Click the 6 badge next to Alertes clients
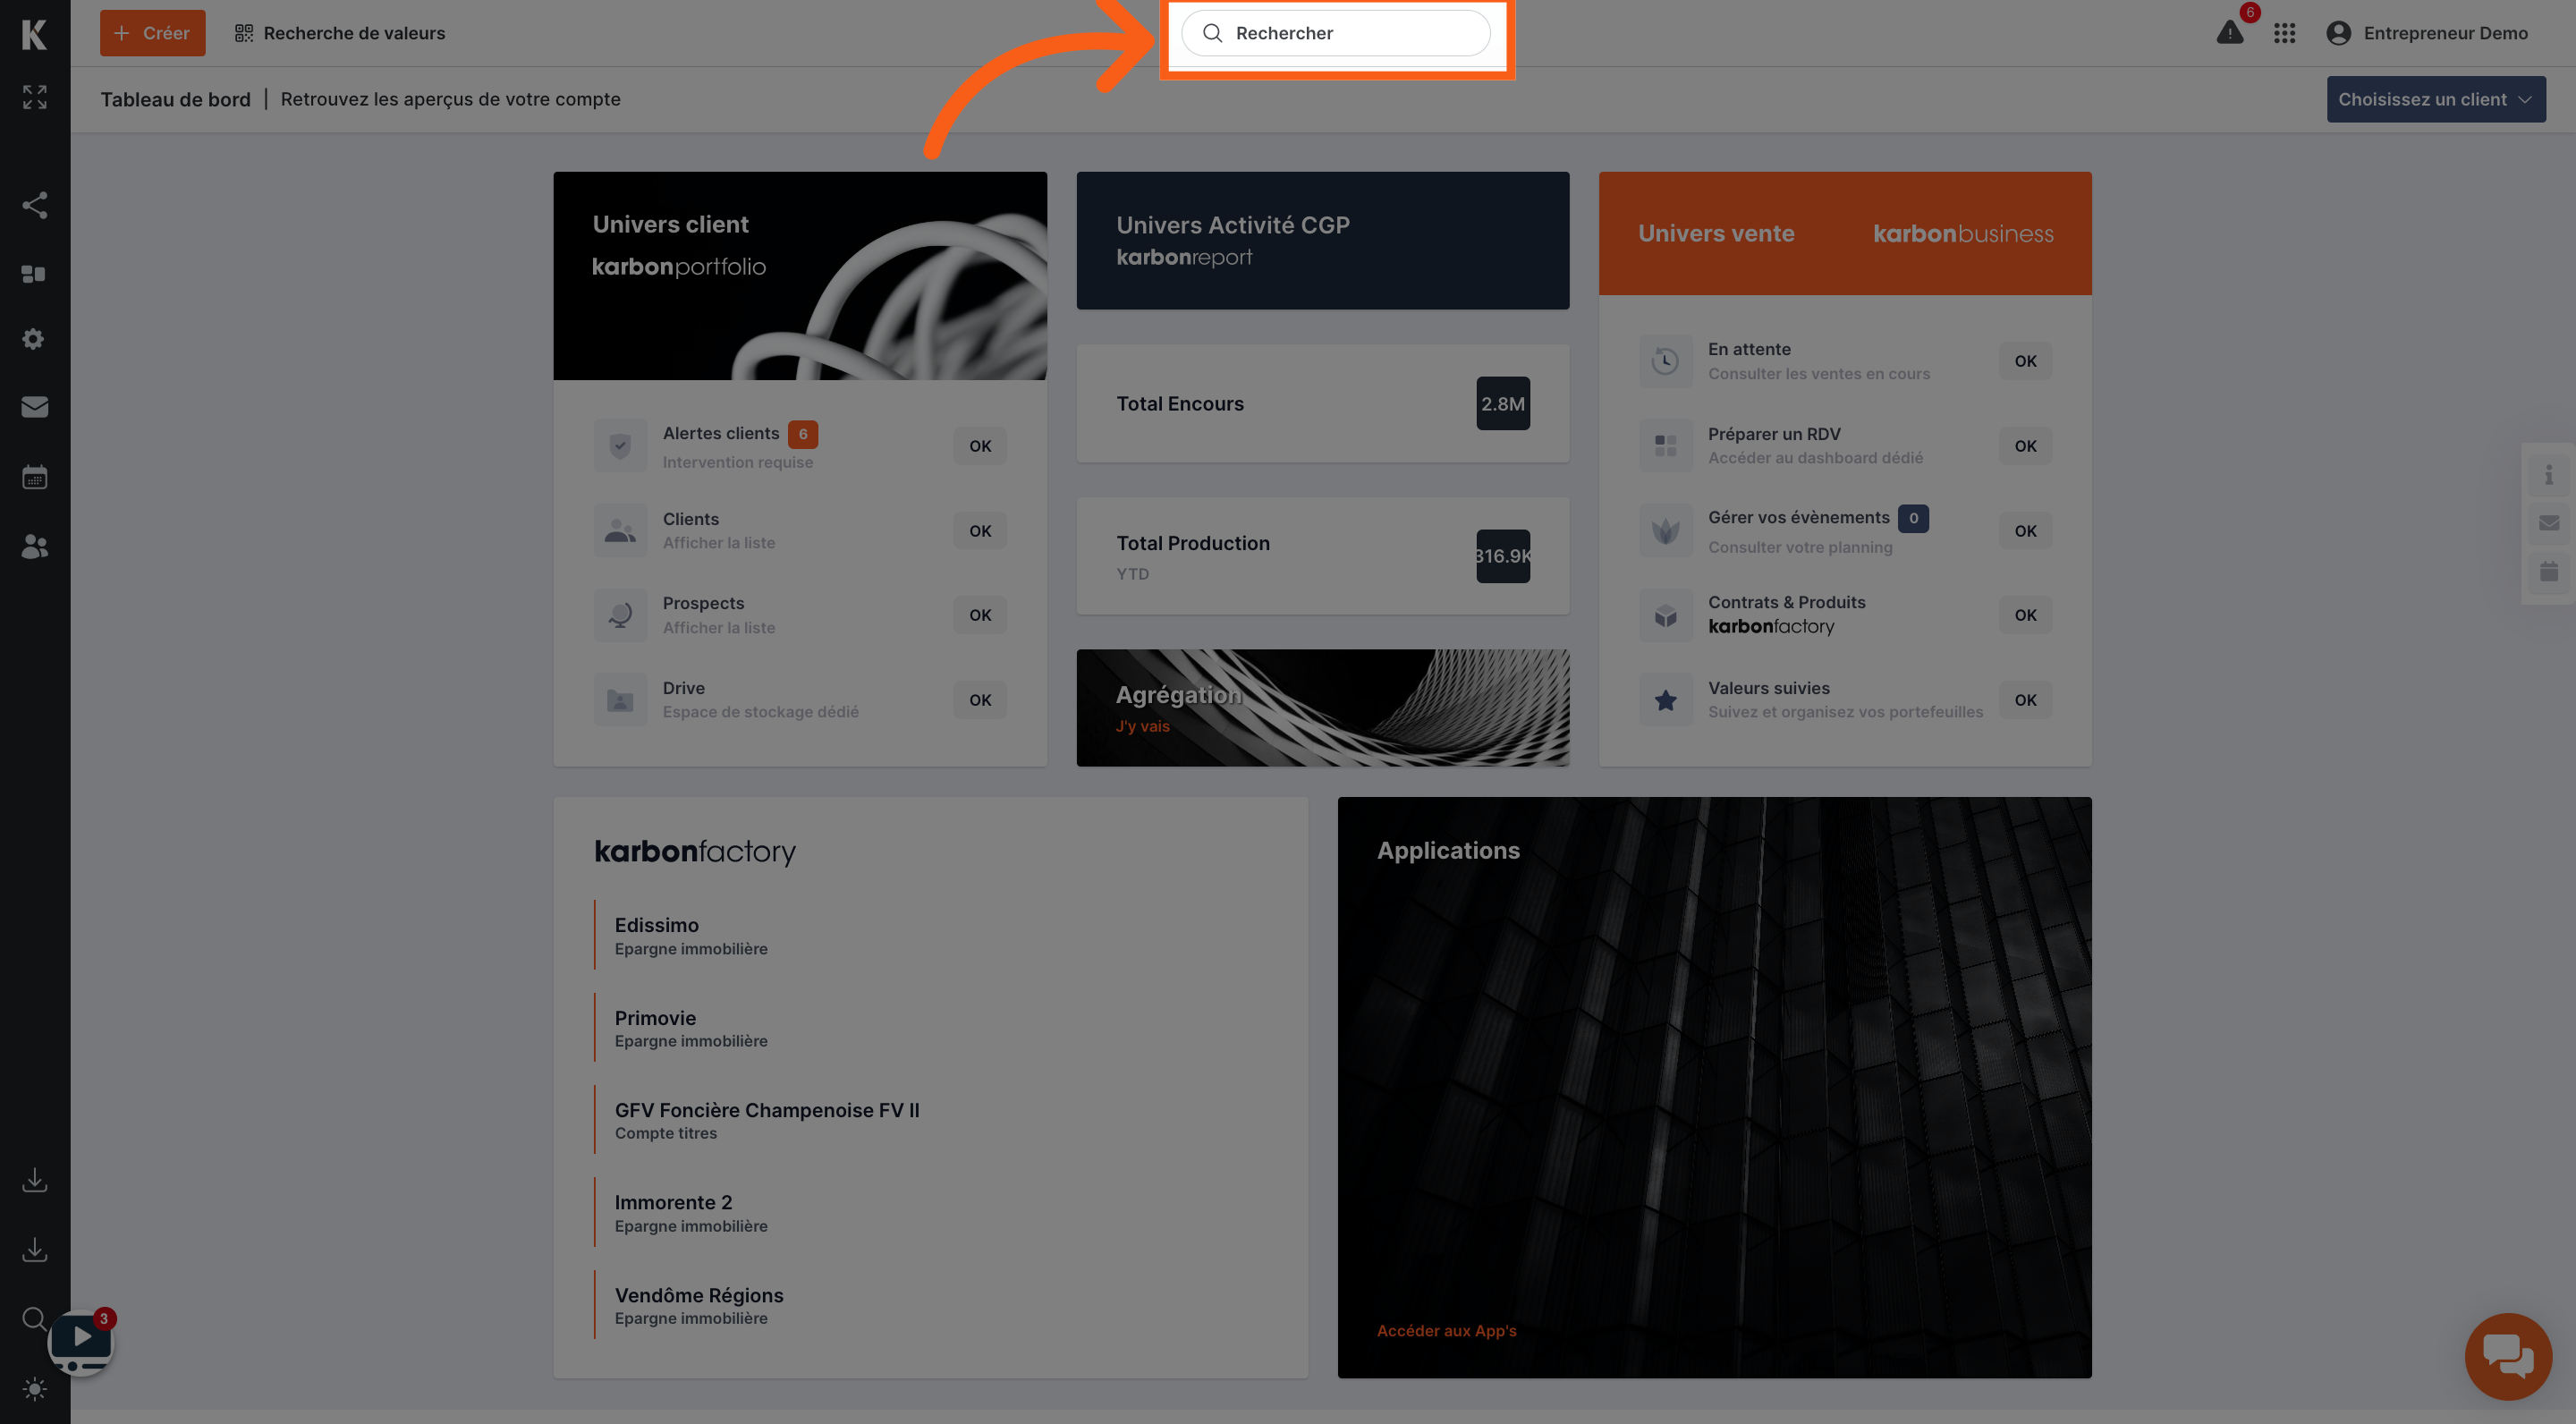This screenshot has height=1424, width=2576. [x=802, y=434]
